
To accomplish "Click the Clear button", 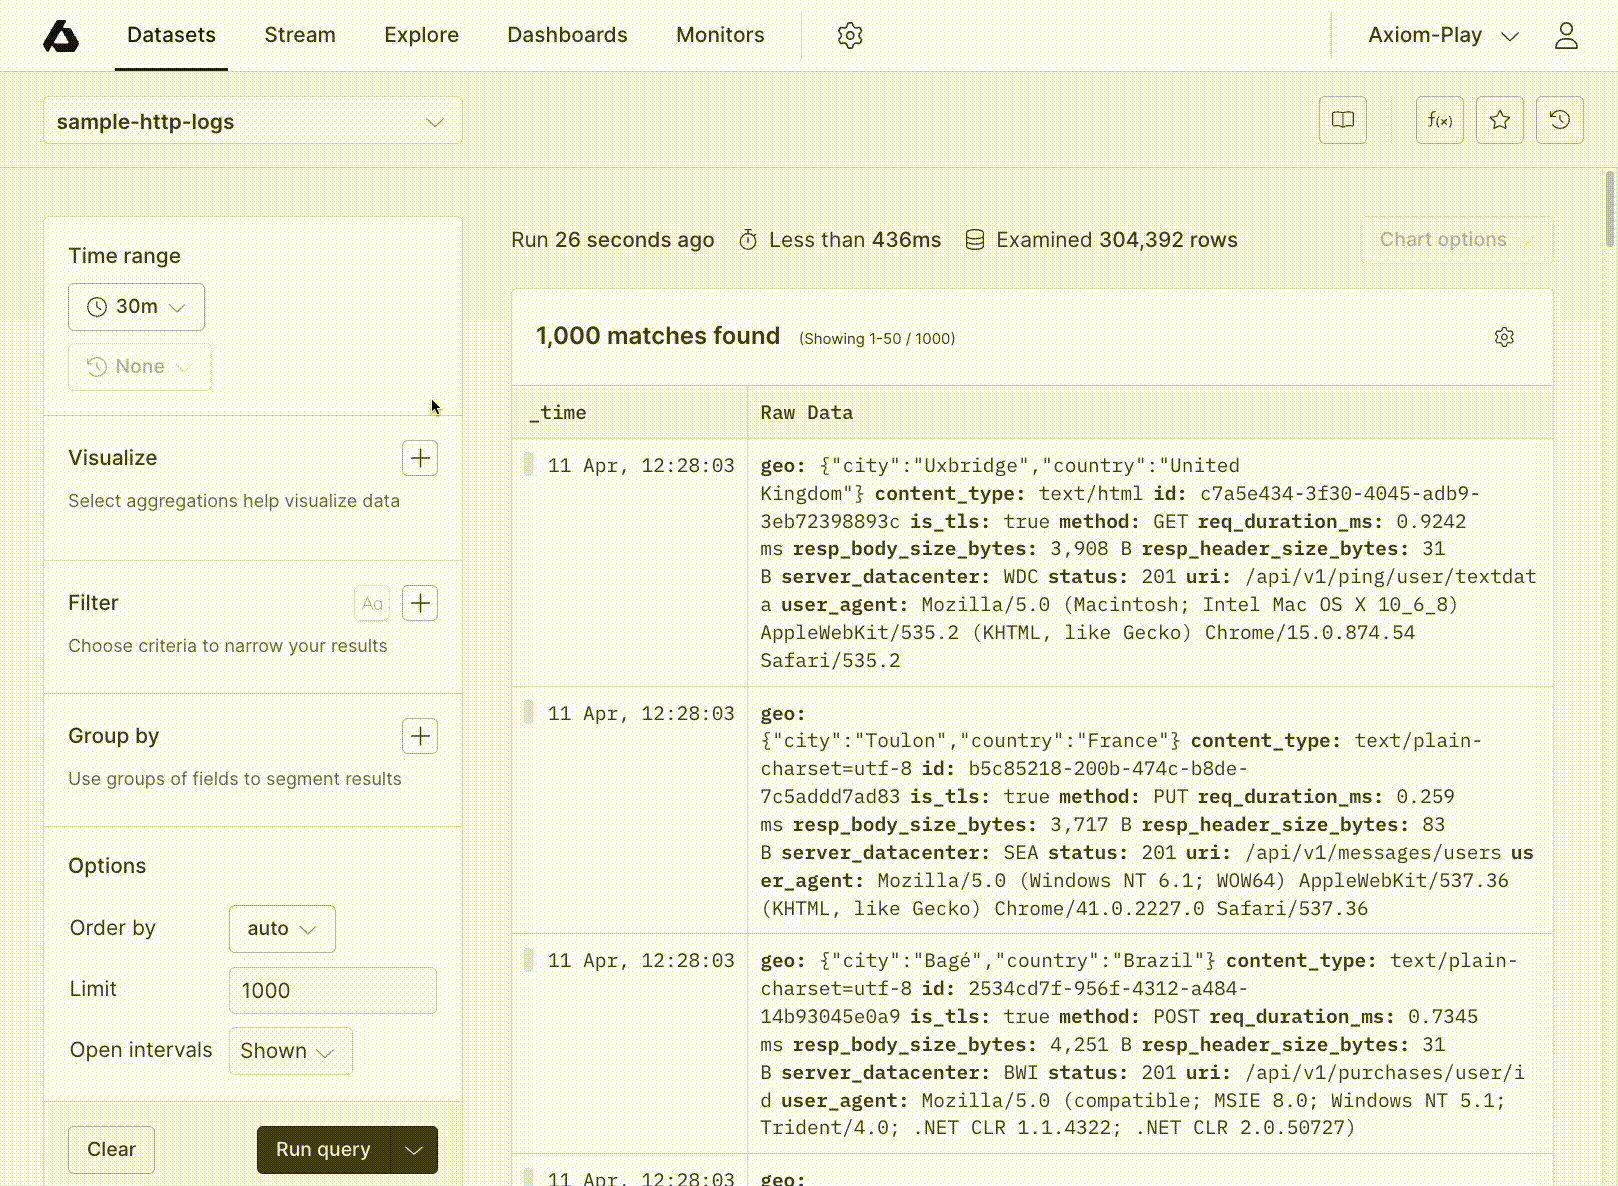I will point(111,1150).
